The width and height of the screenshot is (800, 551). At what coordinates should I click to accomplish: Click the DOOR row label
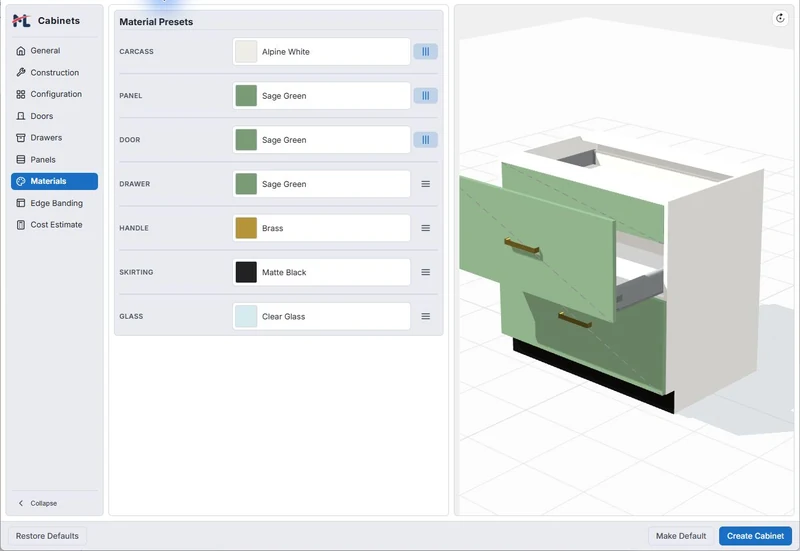(130, 140)
